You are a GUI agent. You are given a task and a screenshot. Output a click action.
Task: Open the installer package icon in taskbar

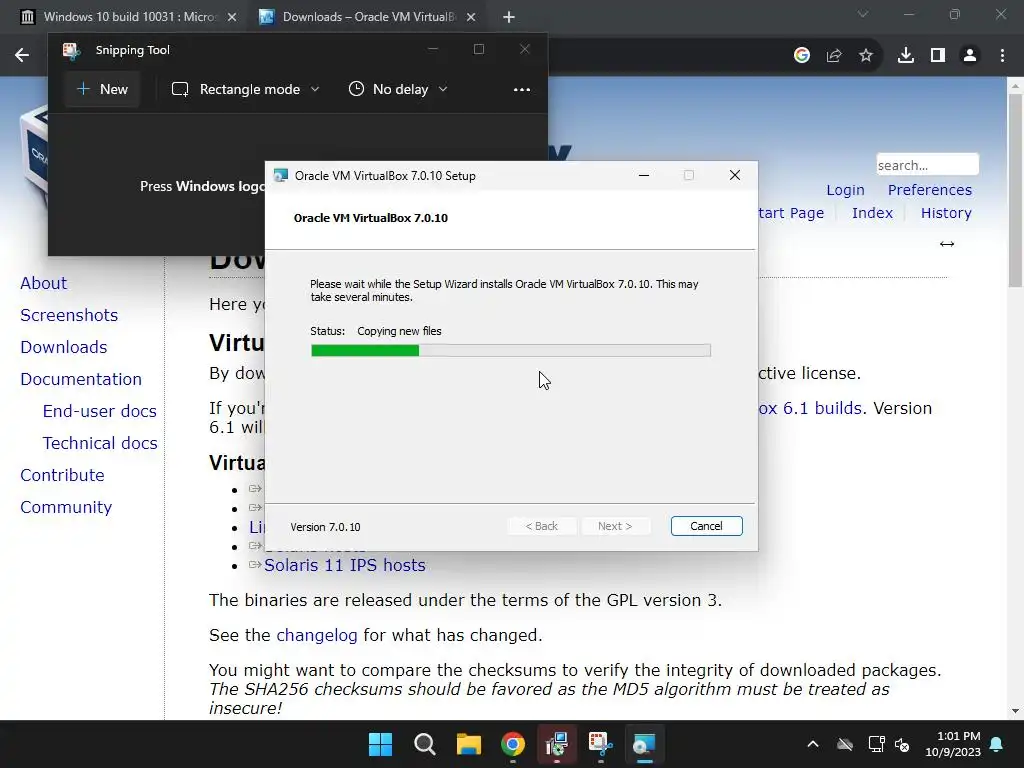coord(556,744)
